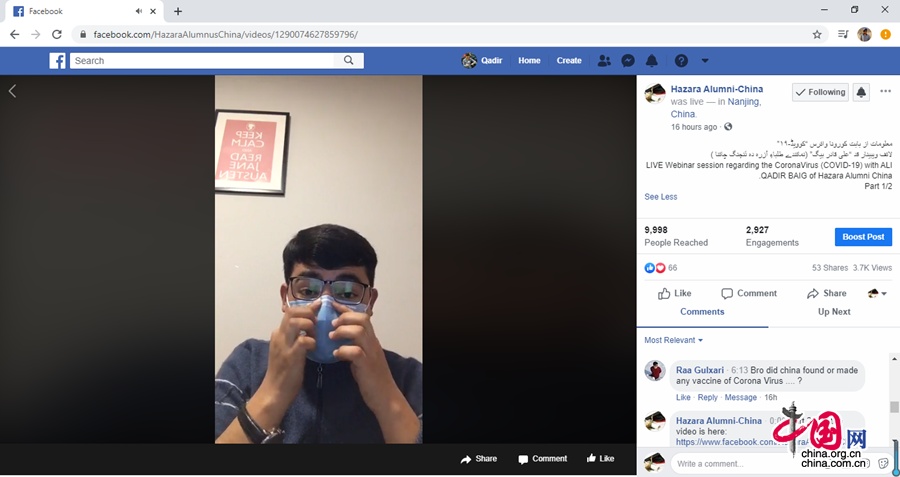Mute the tab audio speaker icon
This screenshot has height=477, width=900.
[139, 11]
